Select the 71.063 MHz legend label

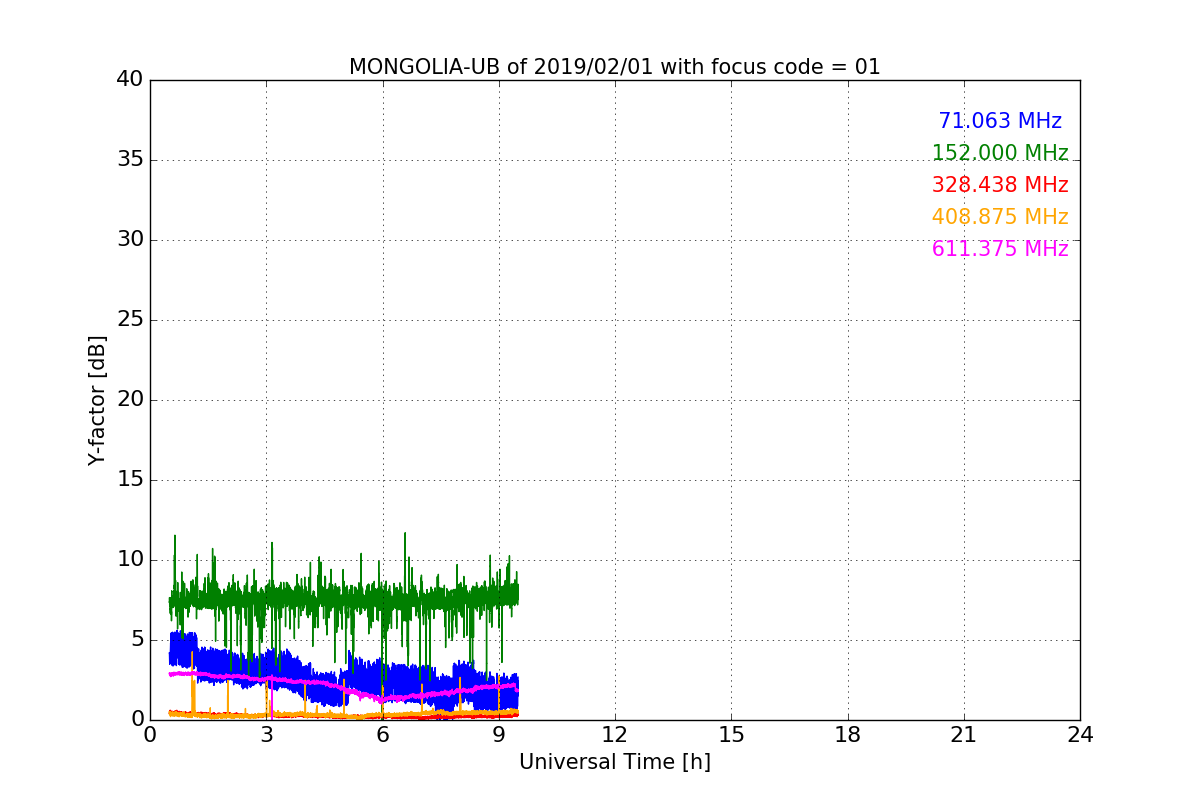[x=1000, y=121]
